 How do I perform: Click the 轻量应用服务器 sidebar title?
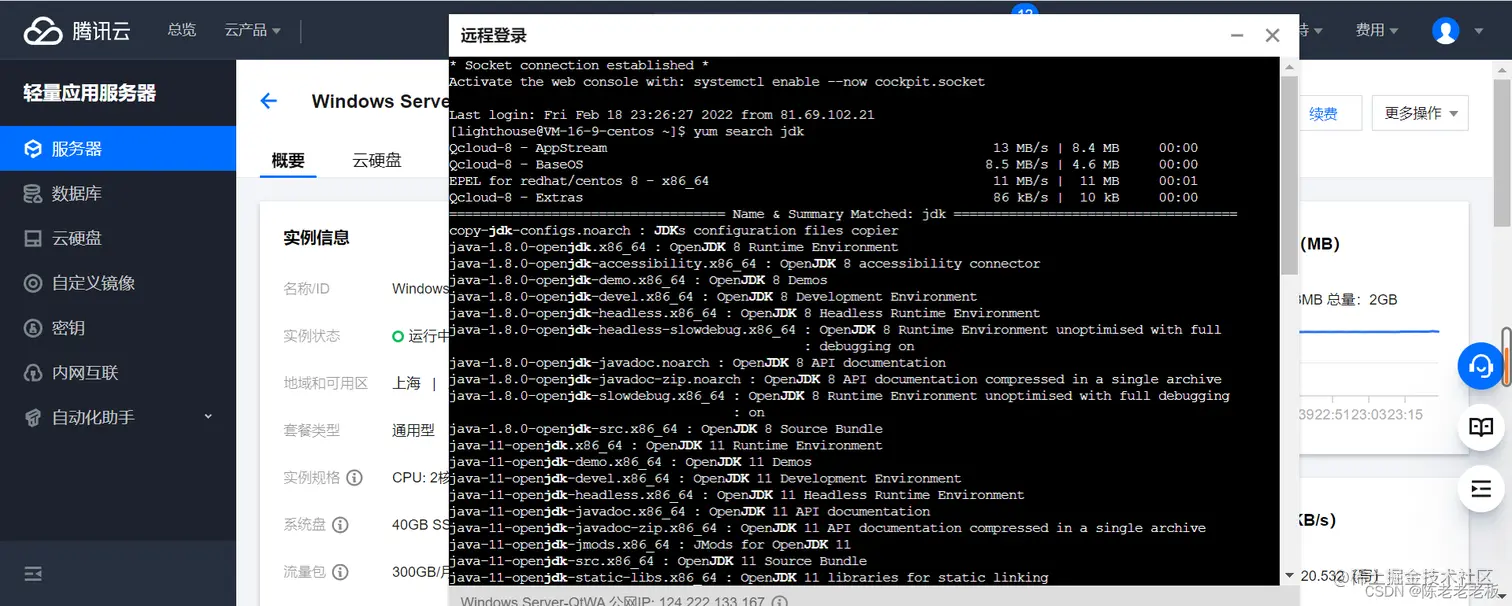pos(90,93)
